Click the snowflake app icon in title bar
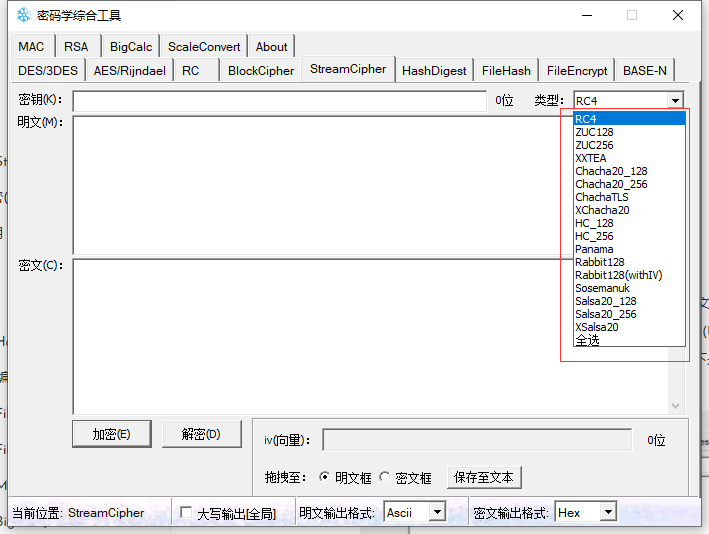Image resolution: width=709 pixels, height=534 pixels. pyautogui.click(x=24, y=15)
